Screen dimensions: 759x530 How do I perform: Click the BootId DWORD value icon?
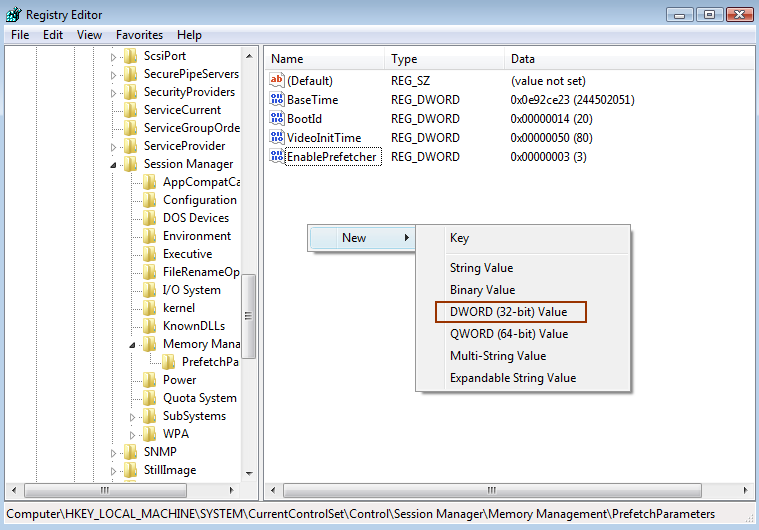277,118
